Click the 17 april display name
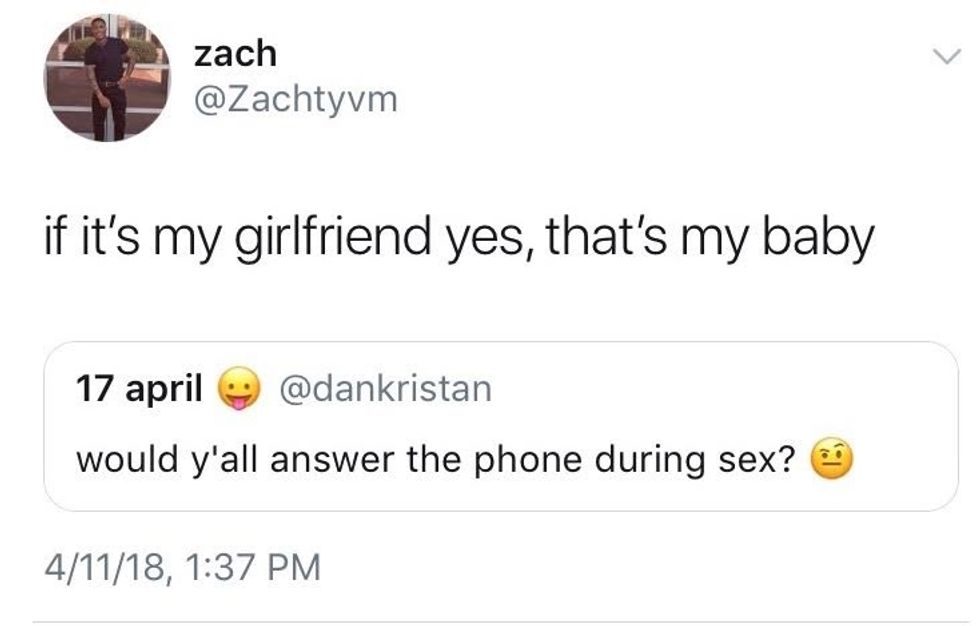 [139, 387]
